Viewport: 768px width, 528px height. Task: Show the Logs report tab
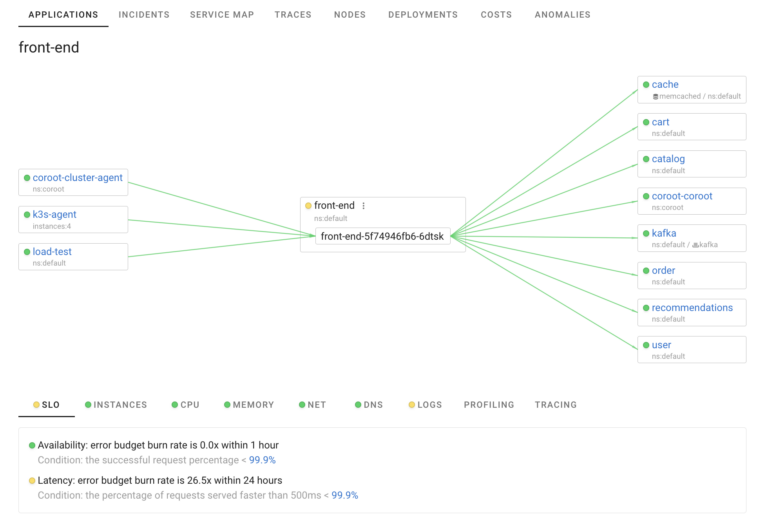[425, 405]
